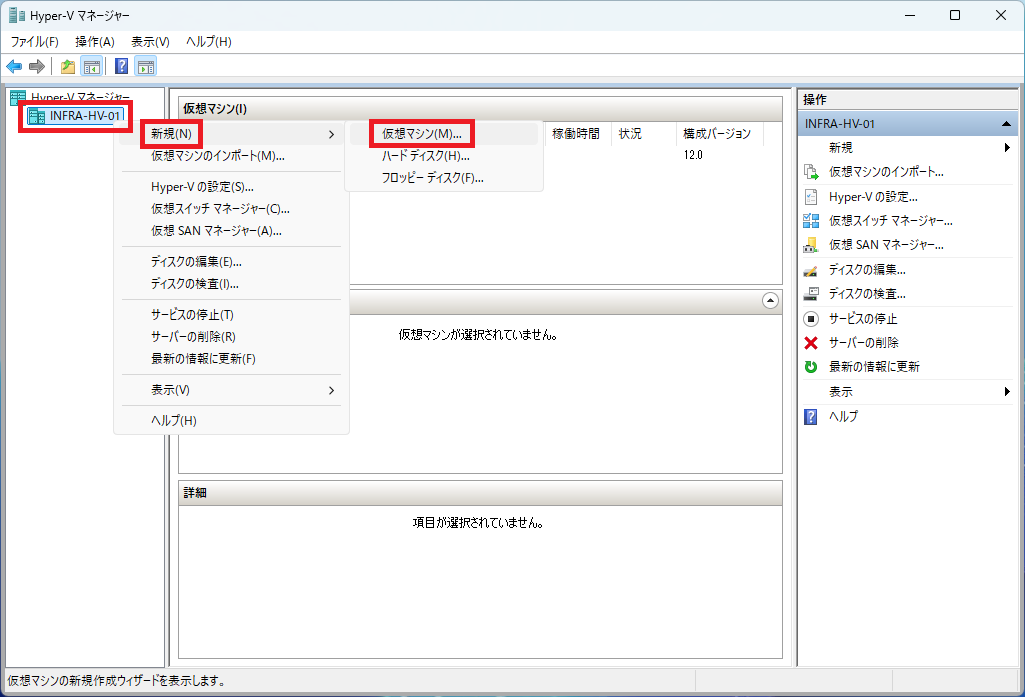The image size is (1025, 697).
Task: Collapse the INFRA-HV-01 section in Actions pane
Action: 1006,124
